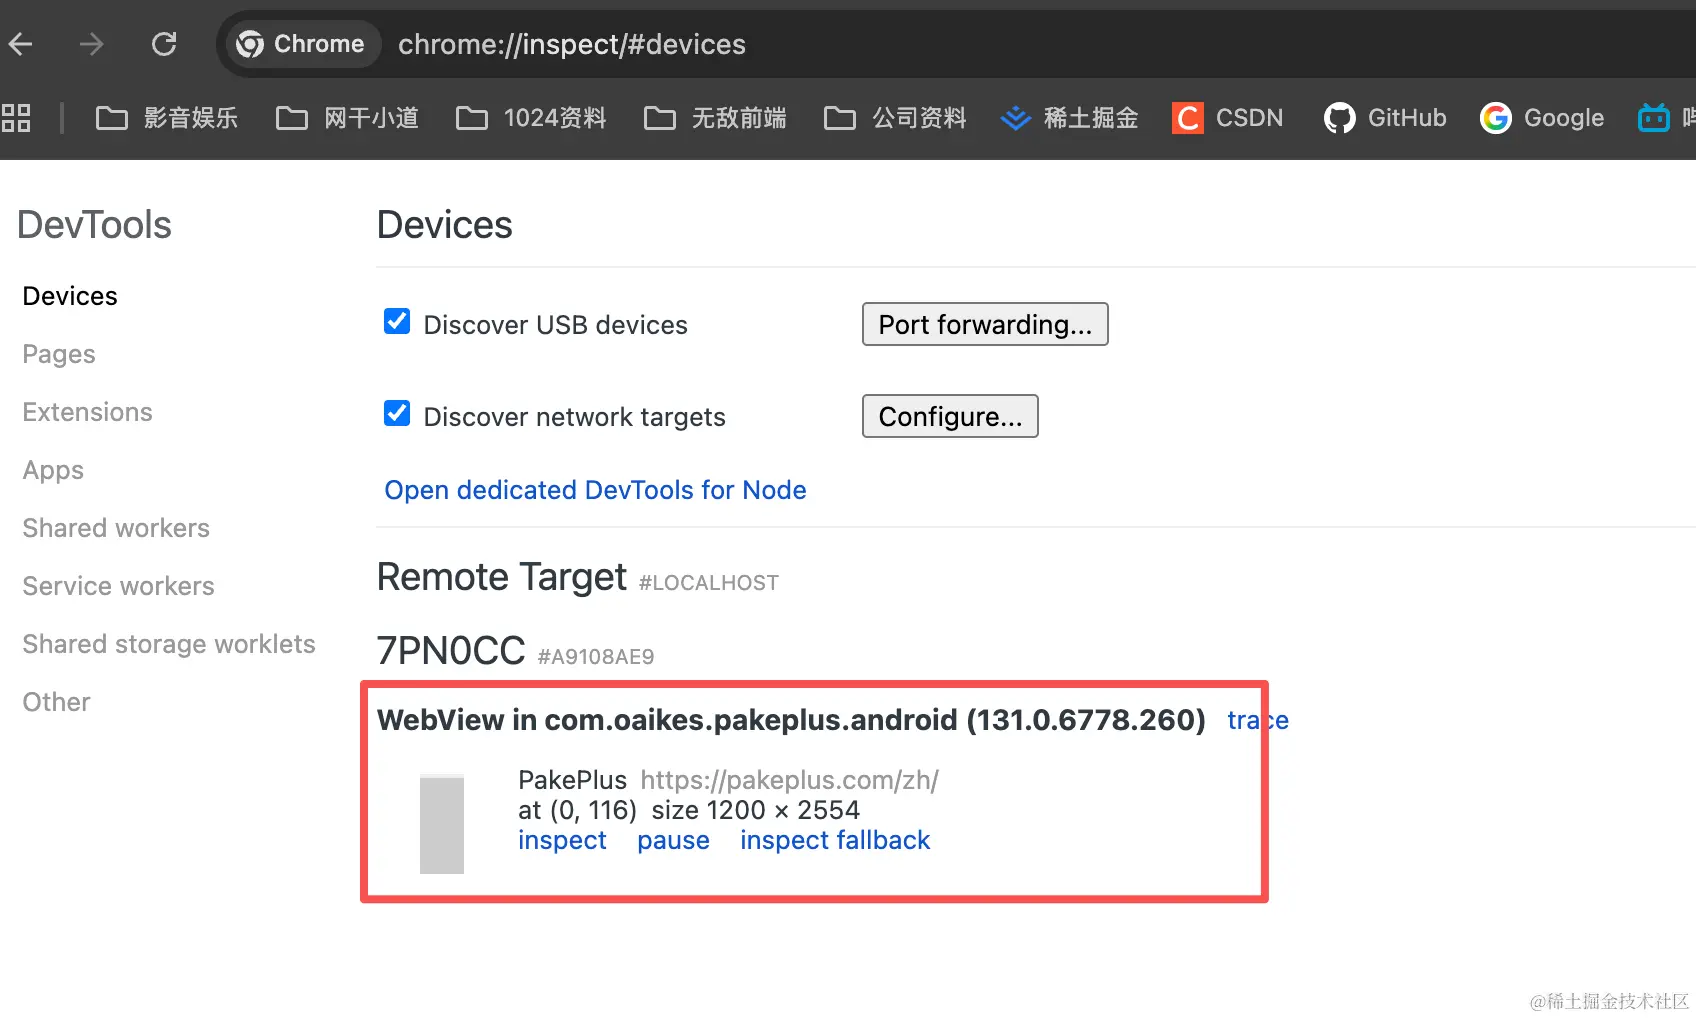1696x1018 pixels.
Task: Open the Bilibili bookmark icon
Action: [1654, 118]
